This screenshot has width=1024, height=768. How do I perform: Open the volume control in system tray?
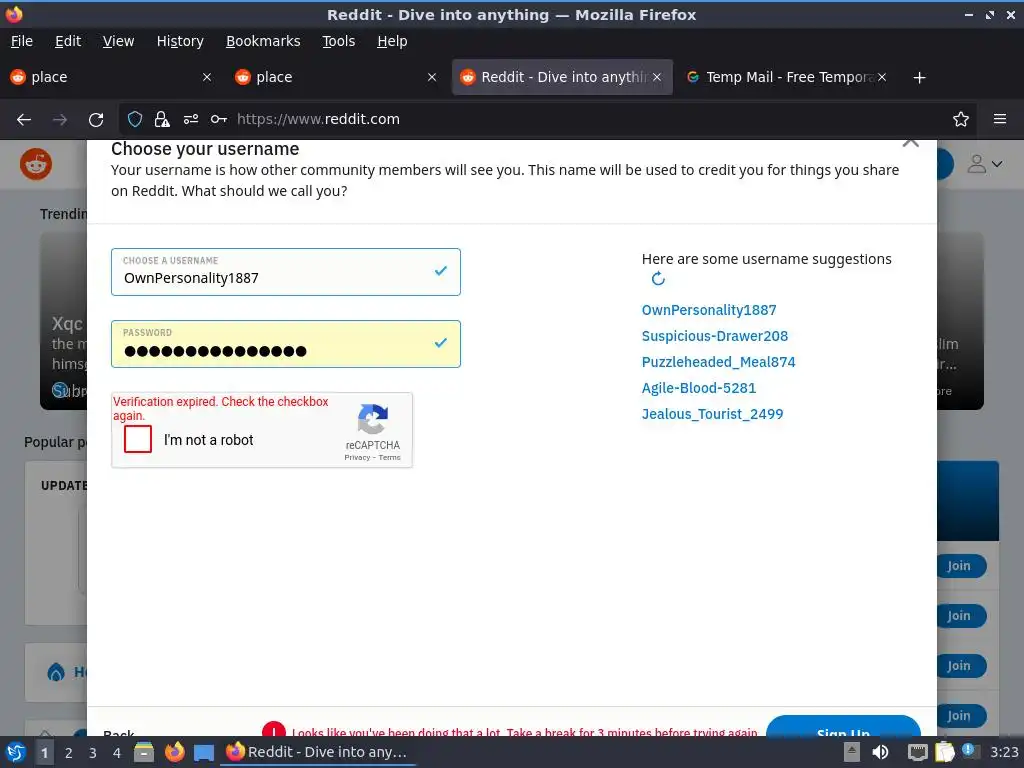[x=880, y=752]
